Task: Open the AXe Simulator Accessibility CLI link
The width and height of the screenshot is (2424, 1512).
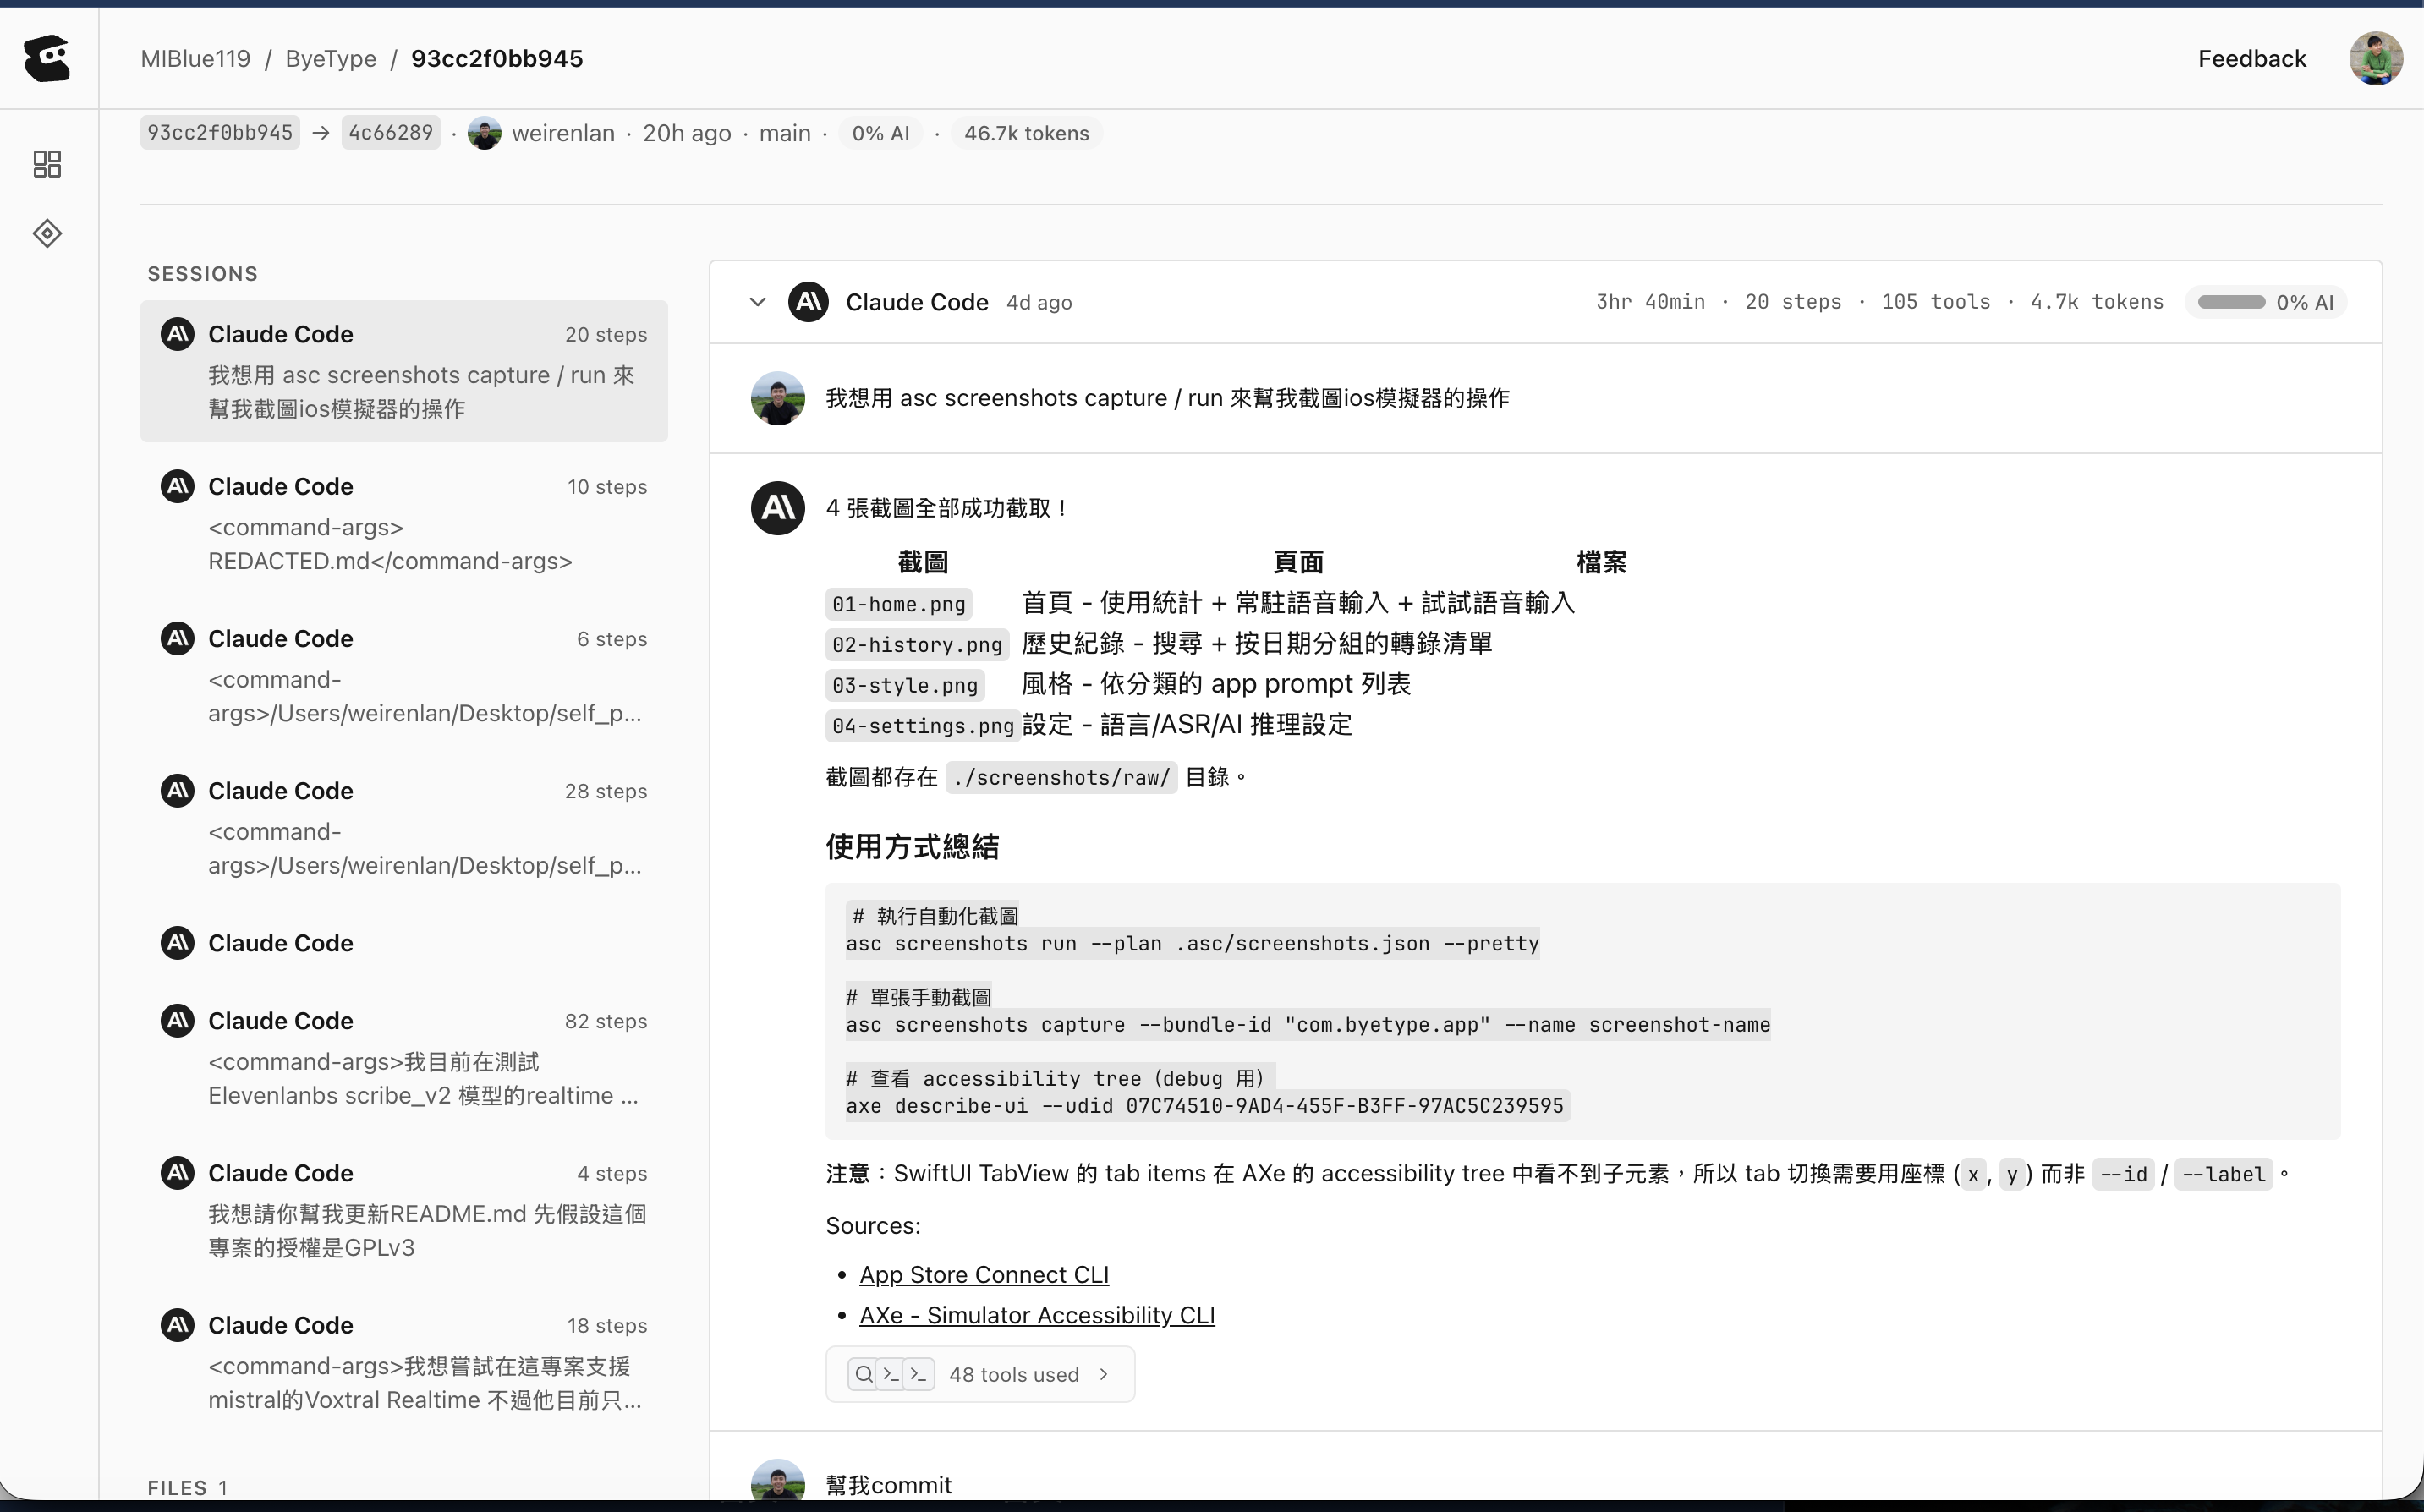Action: click(x=1036, y=1315)
